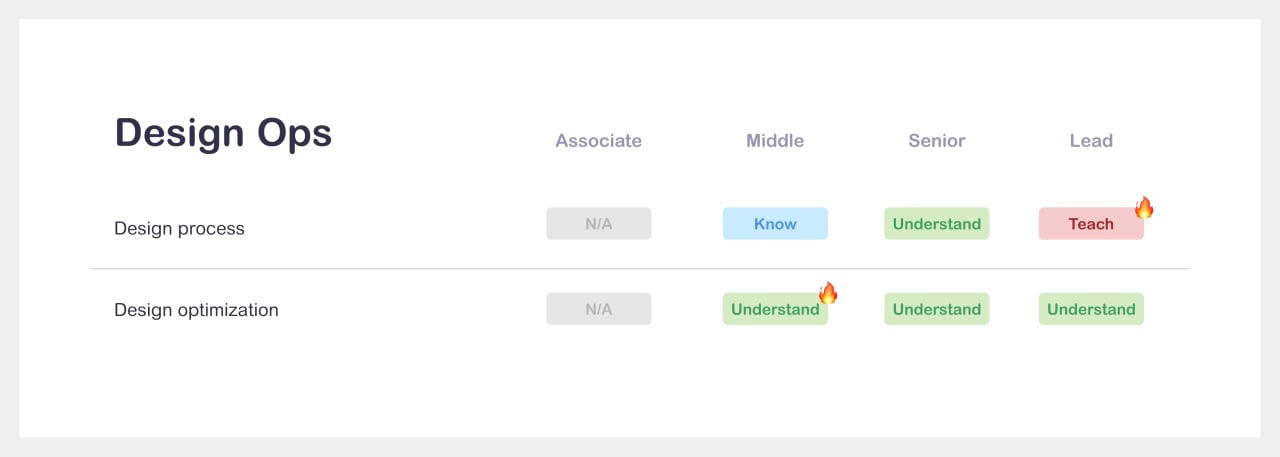Image resolution: width=1280 pixels, height=457 pixels.
Task: Click Senior Understand badge for Design optimization
Action: [937, 309]
